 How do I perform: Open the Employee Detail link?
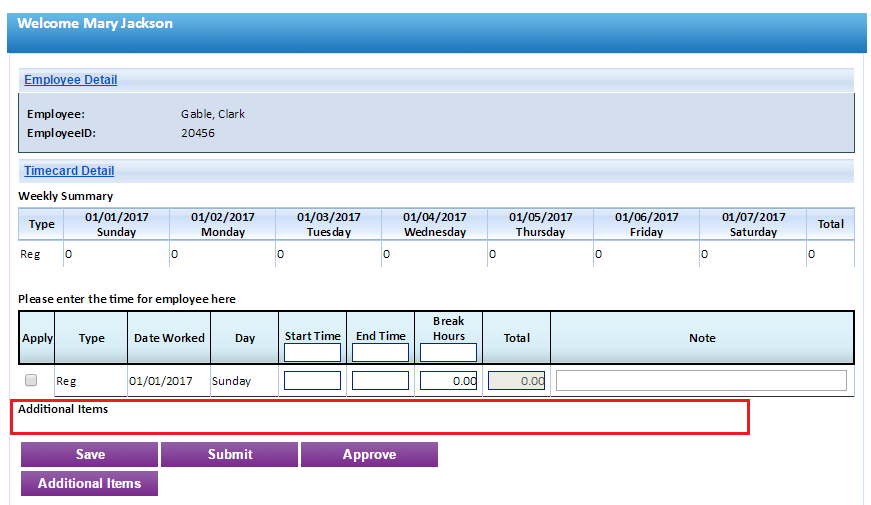(x=71, y=79)
